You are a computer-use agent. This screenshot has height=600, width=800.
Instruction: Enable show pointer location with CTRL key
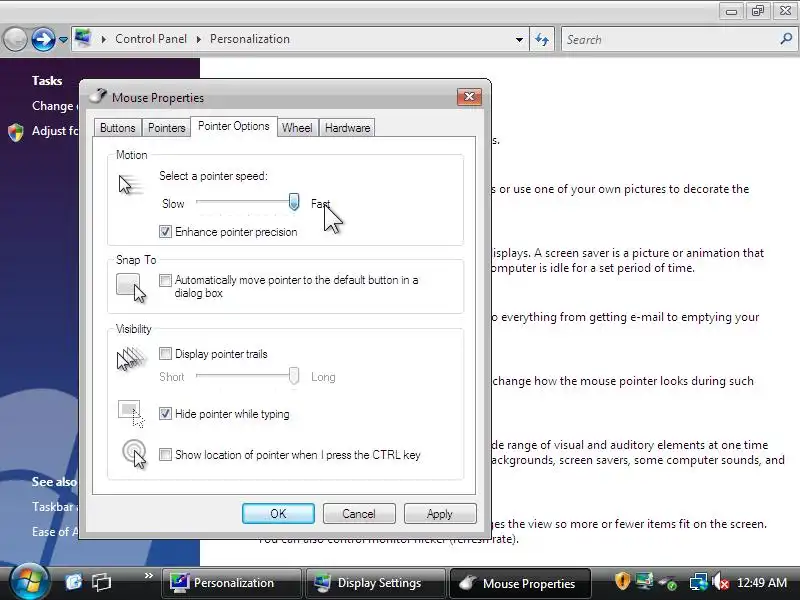pyautogui.click(x=165, y=455)
